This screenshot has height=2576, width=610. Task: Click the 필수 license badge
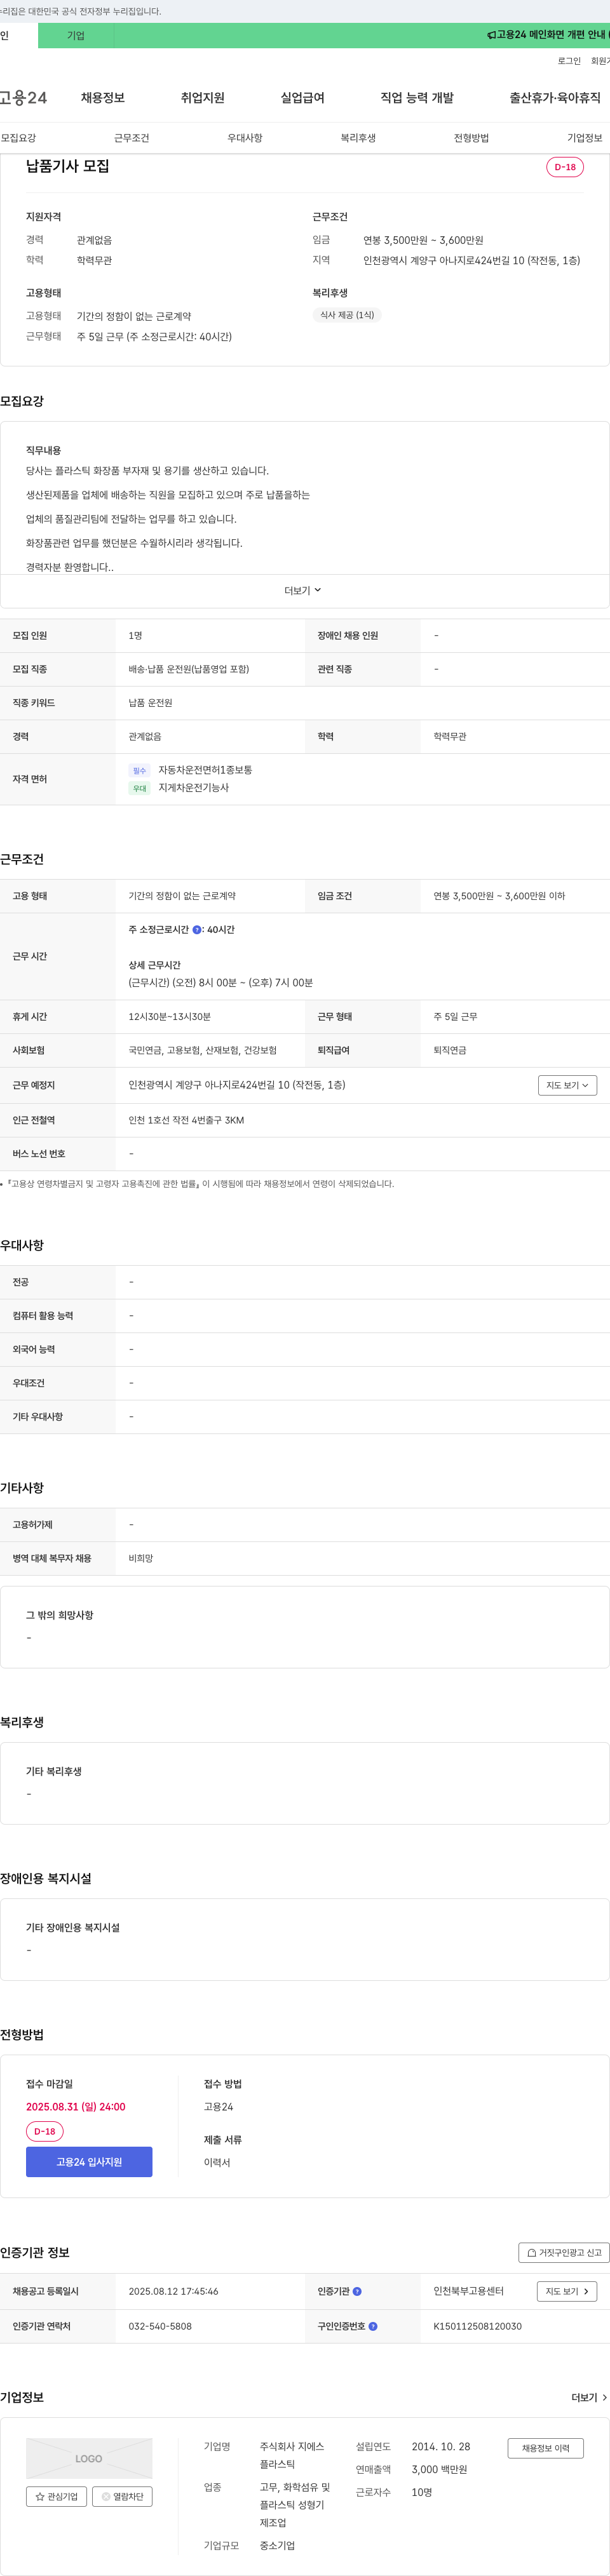[139, 771]
